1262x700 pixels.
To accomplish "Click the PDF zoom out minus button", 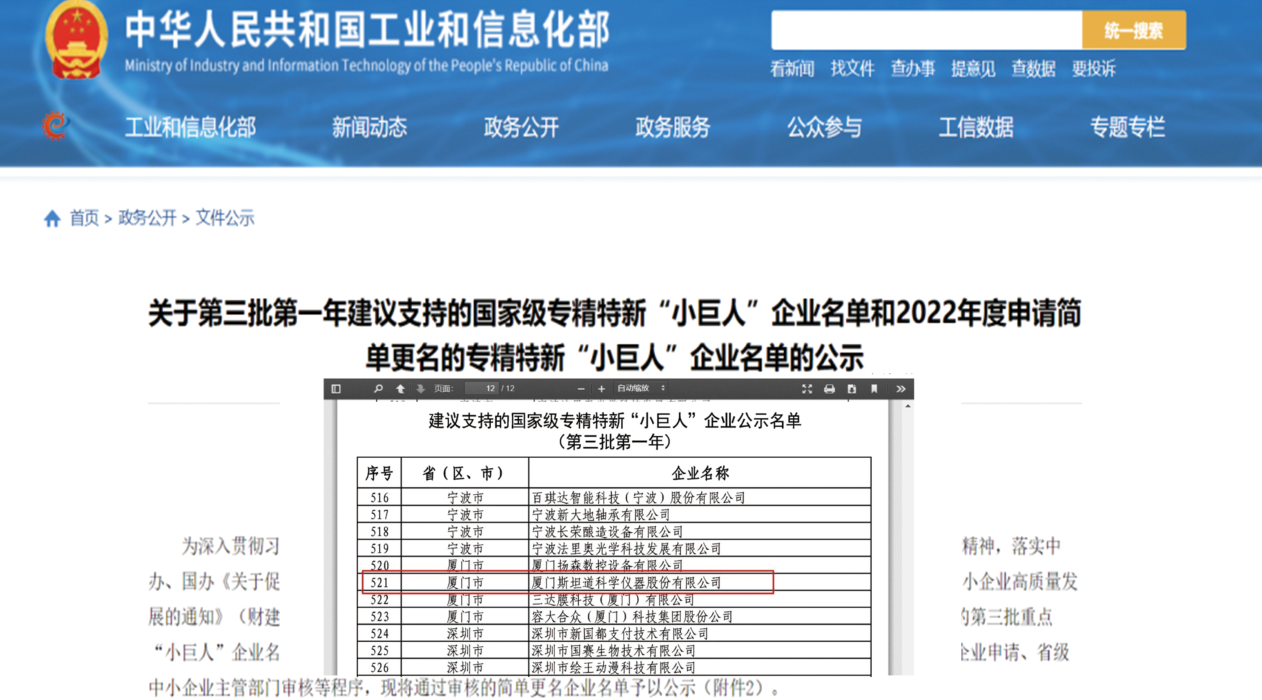I will point(581,389).
